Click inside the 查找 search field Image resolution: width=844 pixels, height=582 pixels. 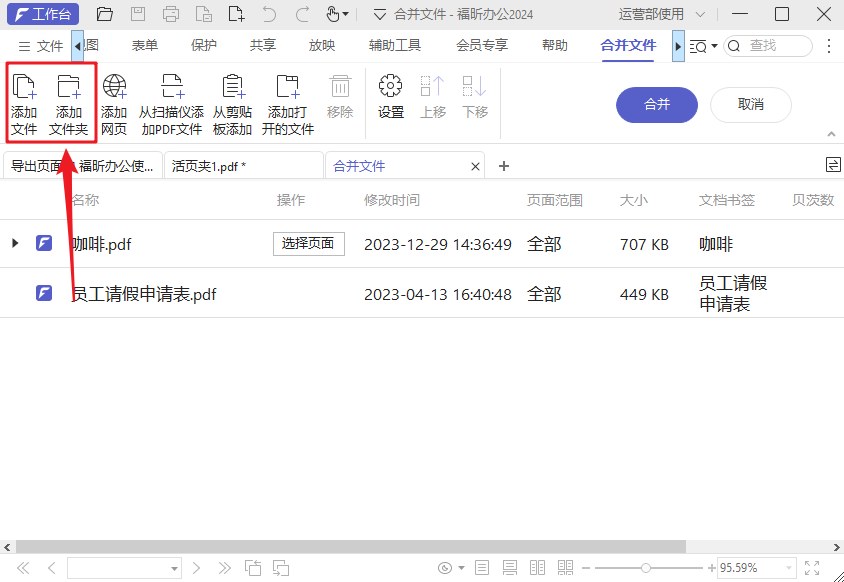click(770, 46)
